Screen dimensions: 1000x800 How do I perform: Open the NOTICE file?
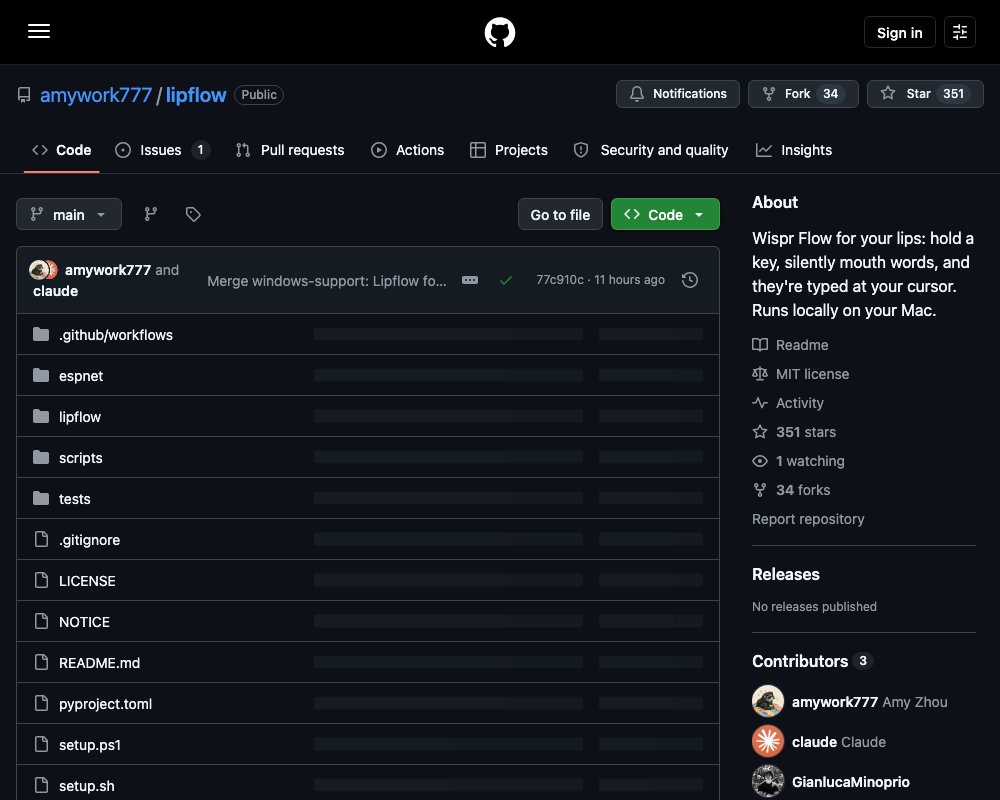coord(84,622)
